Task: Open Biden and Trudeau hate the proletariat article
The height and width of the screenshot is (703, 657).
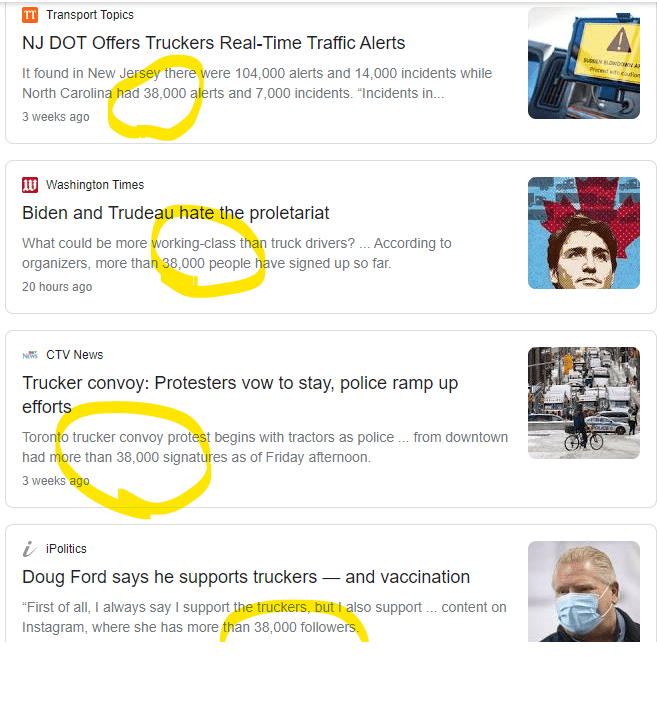Action: 175,213
